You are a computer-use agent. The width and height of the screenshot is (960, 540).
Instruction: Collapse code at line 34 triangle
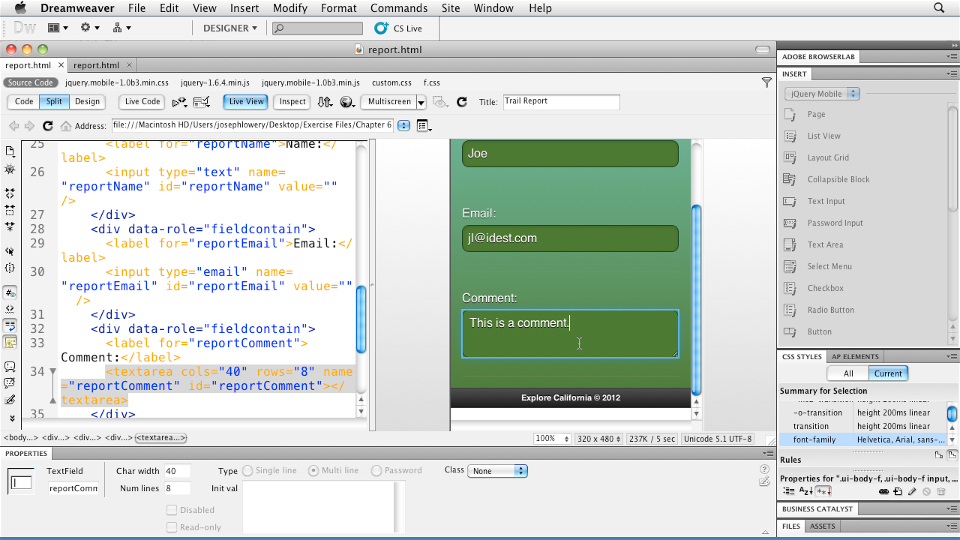[x=53, y=372]
